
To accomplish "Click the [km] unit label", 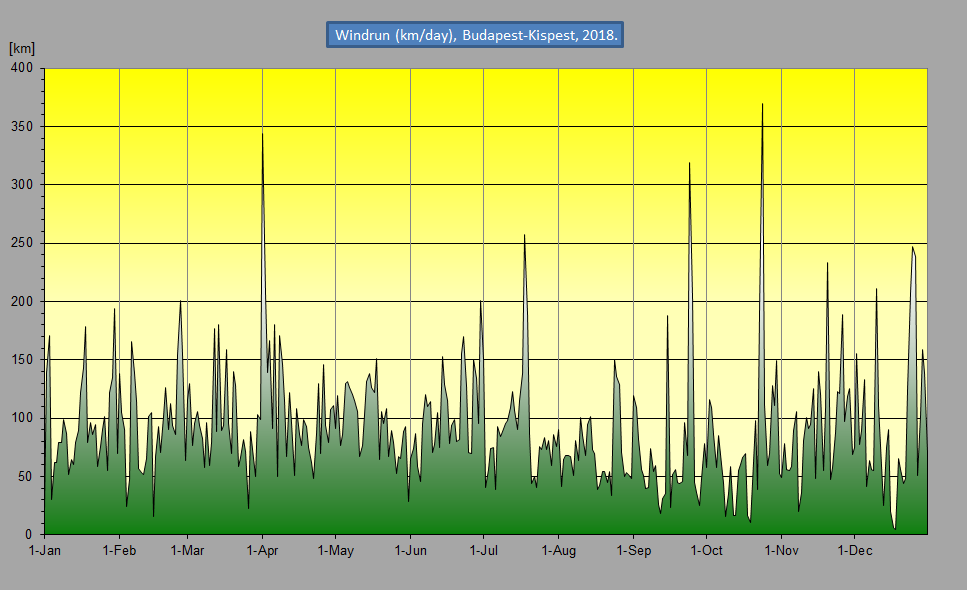I will pyautogui.click(x=22, y=48).
